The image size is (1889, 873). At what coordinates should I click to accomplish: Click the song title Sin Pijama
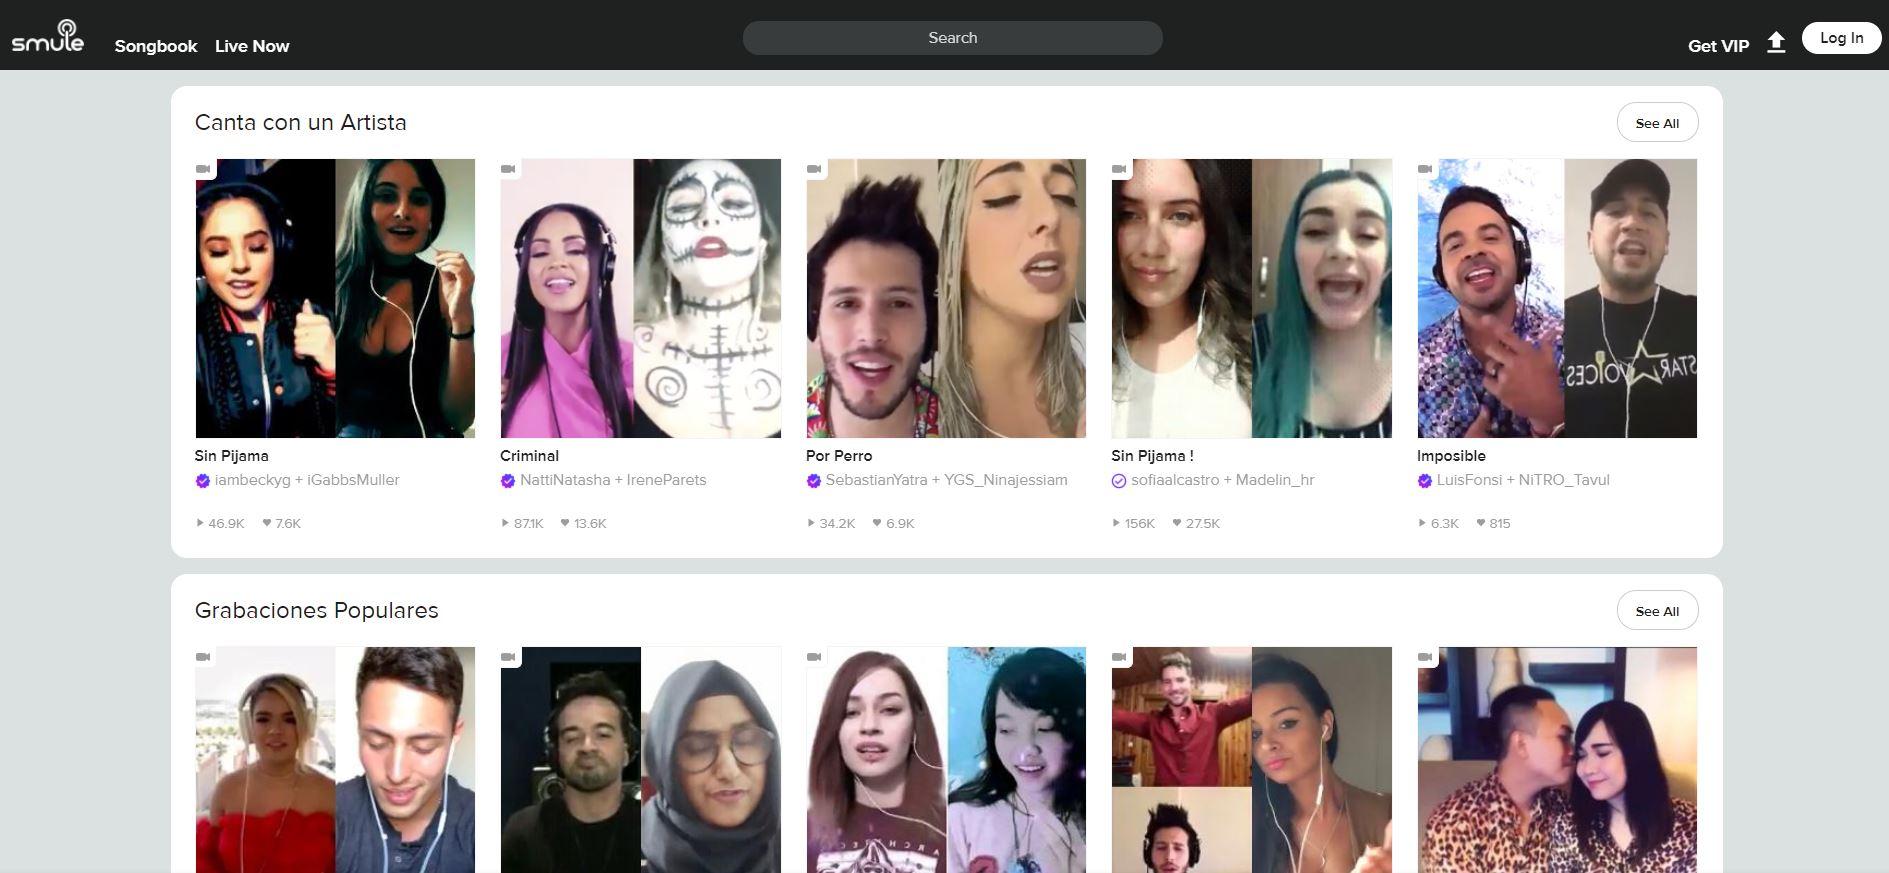(x=231, y=456)
